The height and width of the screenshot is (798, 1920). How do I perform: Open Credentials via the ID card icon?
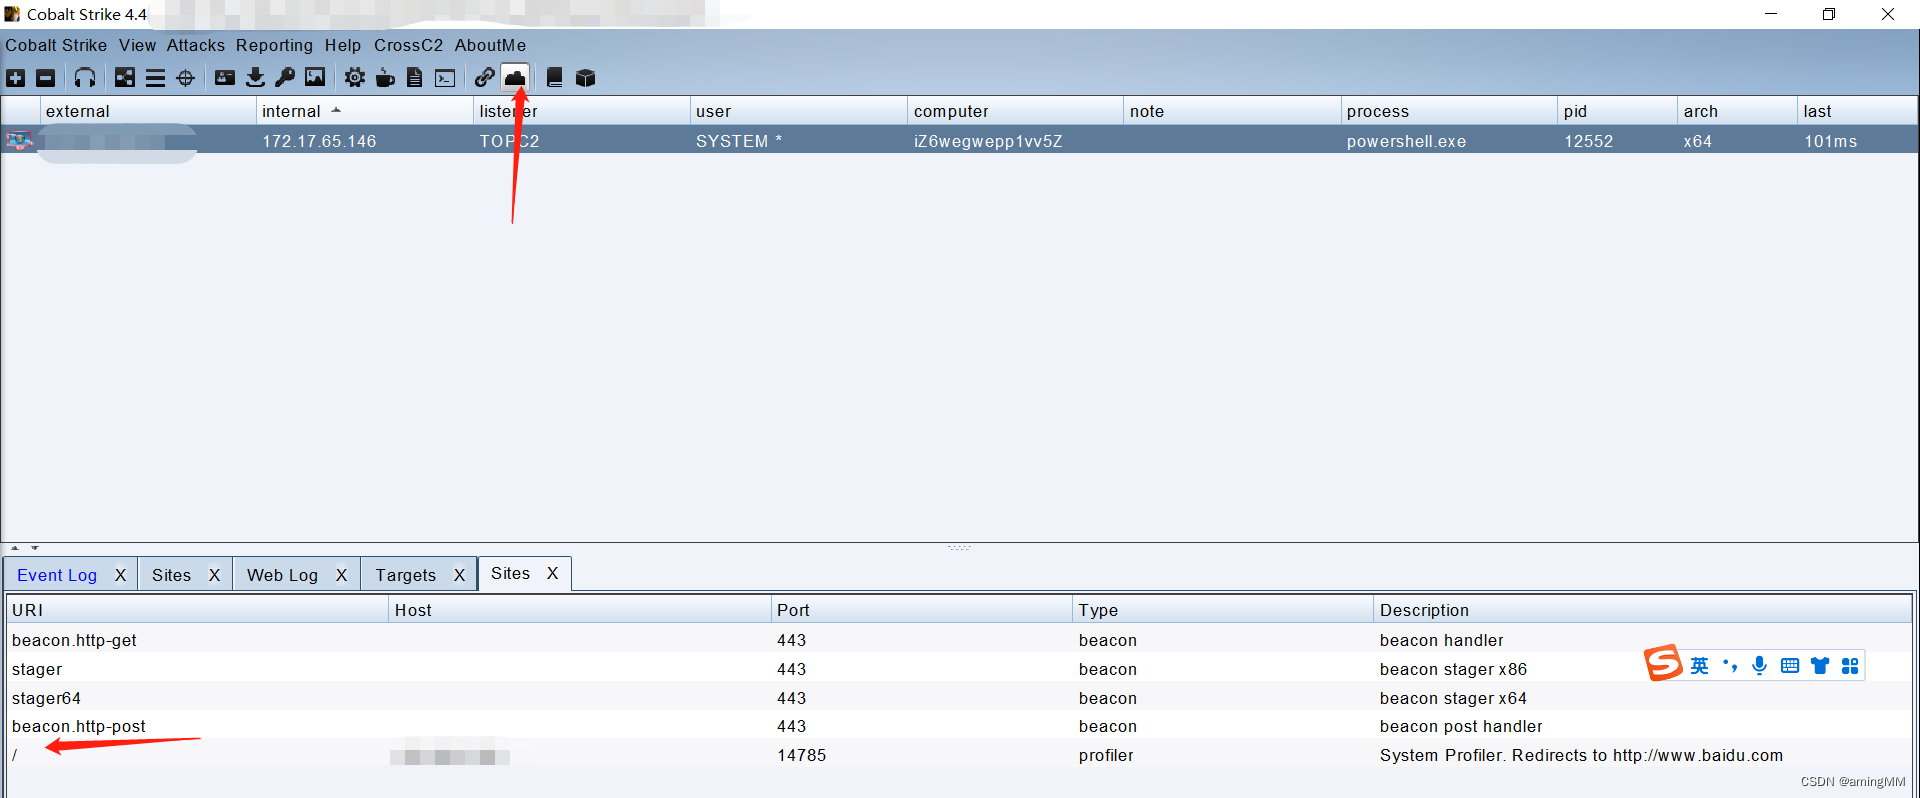coord(225,78)
